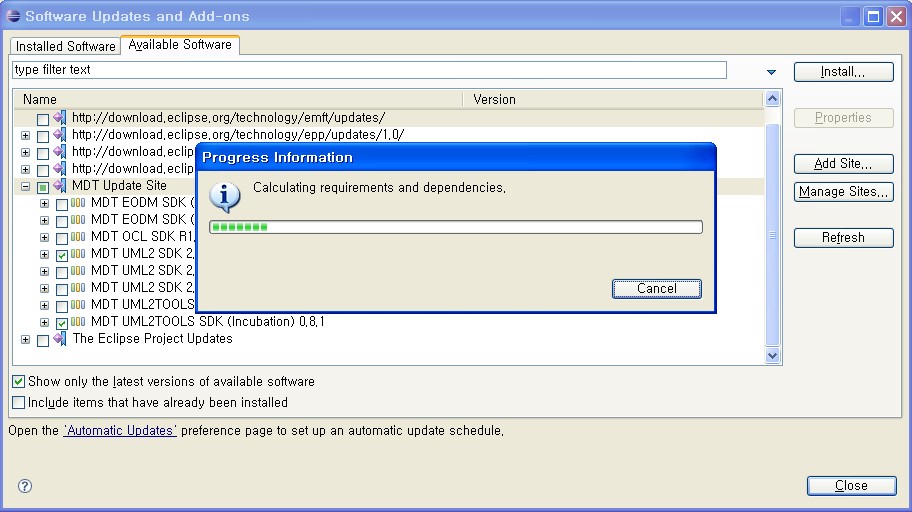Check The Eclipse Project Updates checkbox
Screen dimensions: 912x512
point(42,340)
